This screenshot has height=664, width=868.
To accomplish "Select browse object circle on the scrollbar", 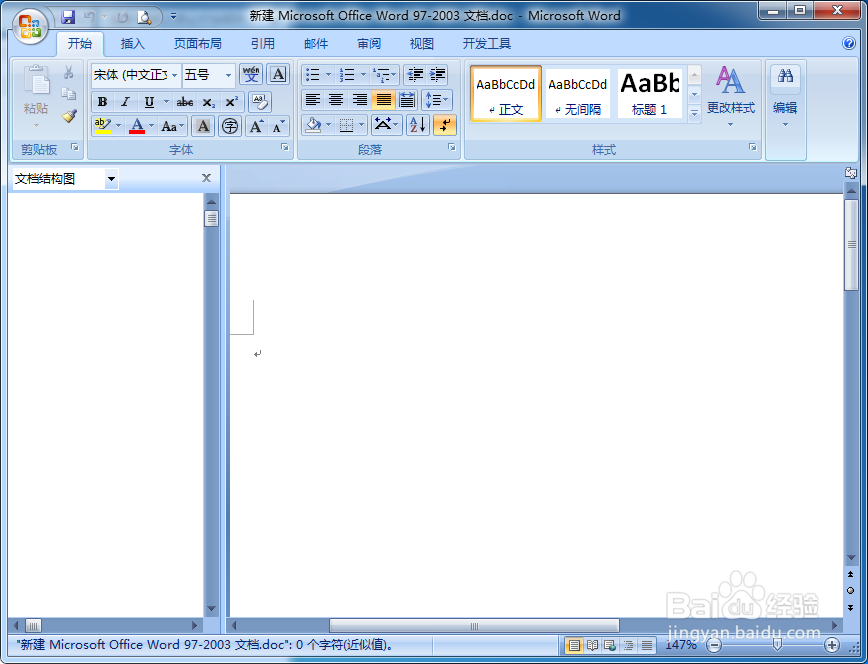I will tap(851, 590).
